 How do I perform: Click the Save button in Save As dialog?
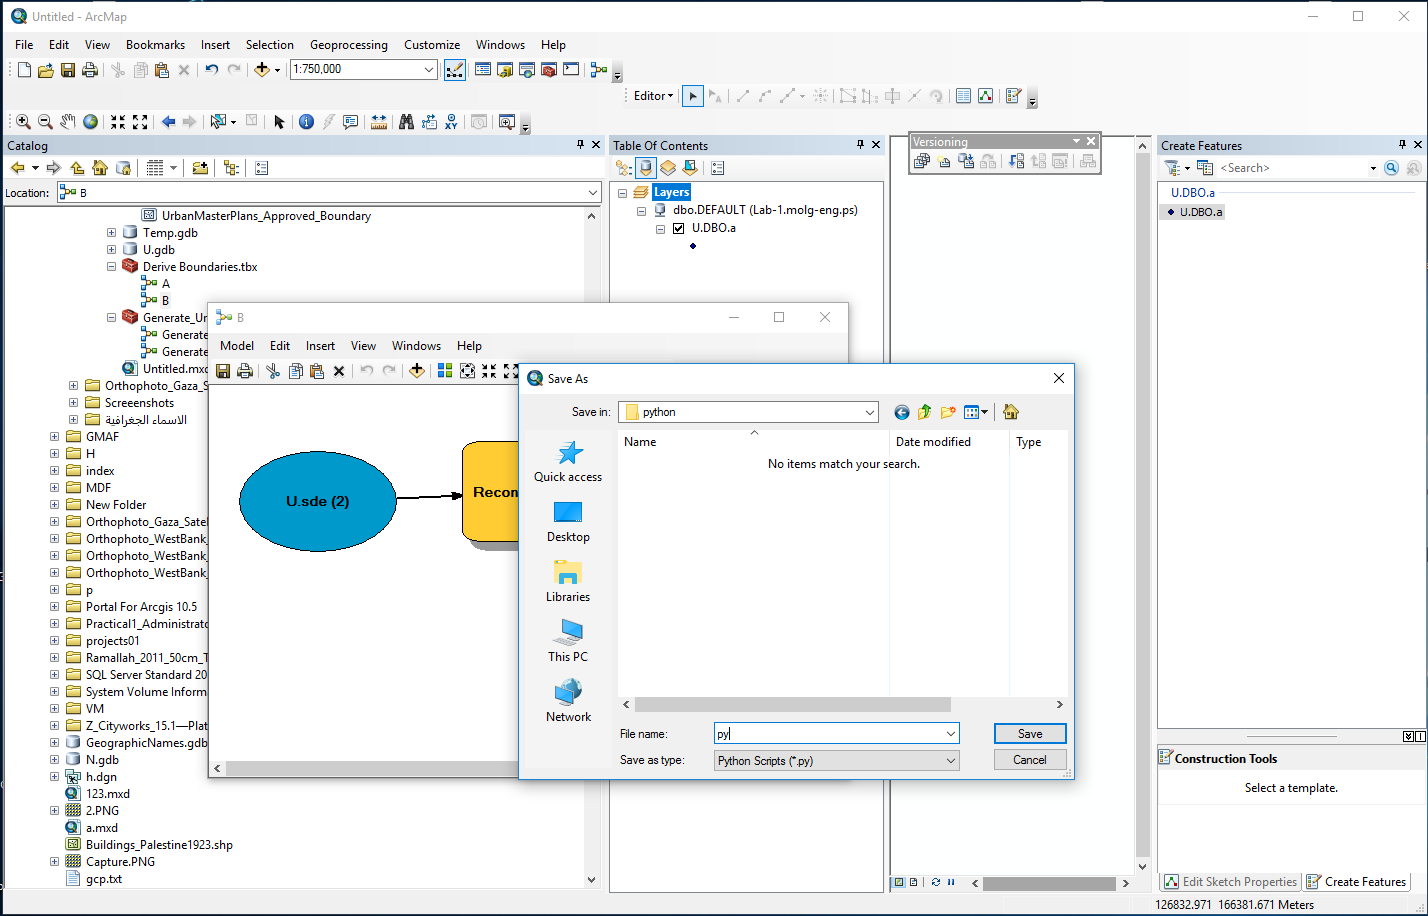[x=1030, y=734]
